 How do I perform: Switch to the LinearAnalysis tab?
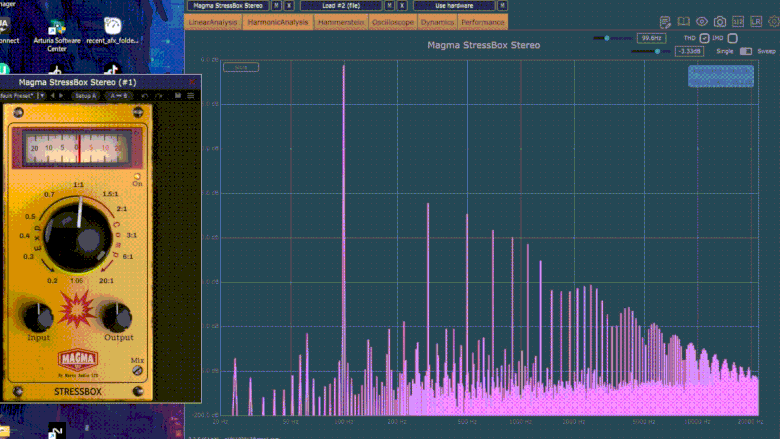[214, 22]
